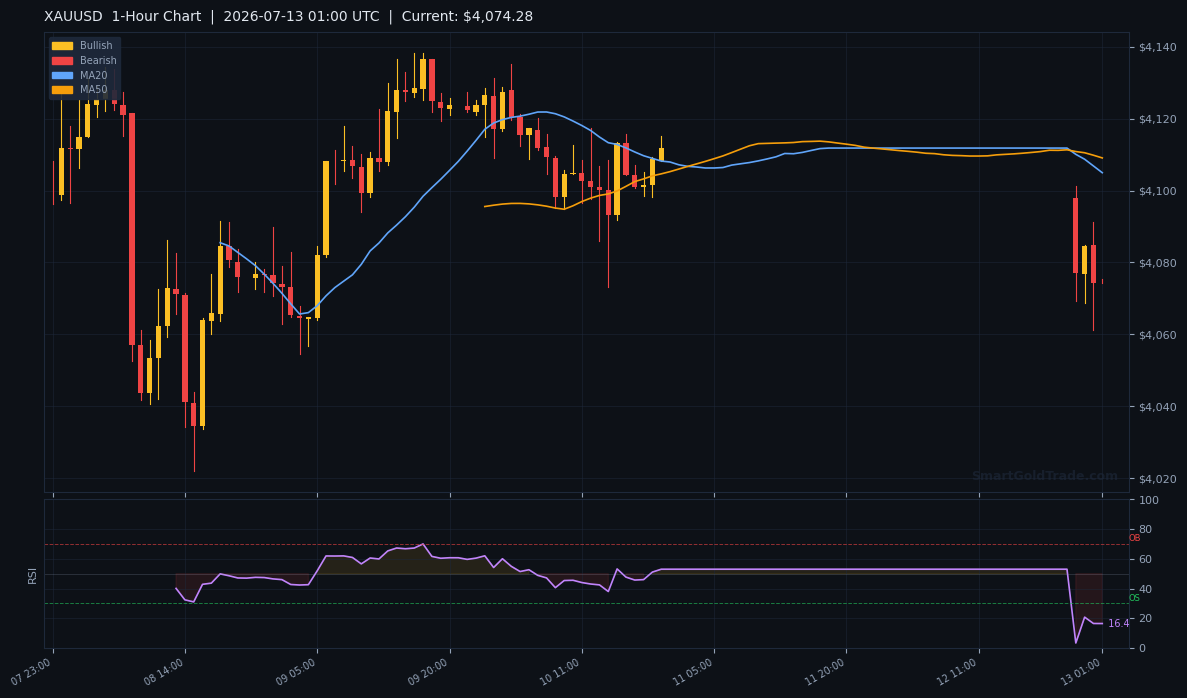Click the 10 11:00 time axis label
1187x698 pixels.
pyautogui.click(x=560, y=672)
